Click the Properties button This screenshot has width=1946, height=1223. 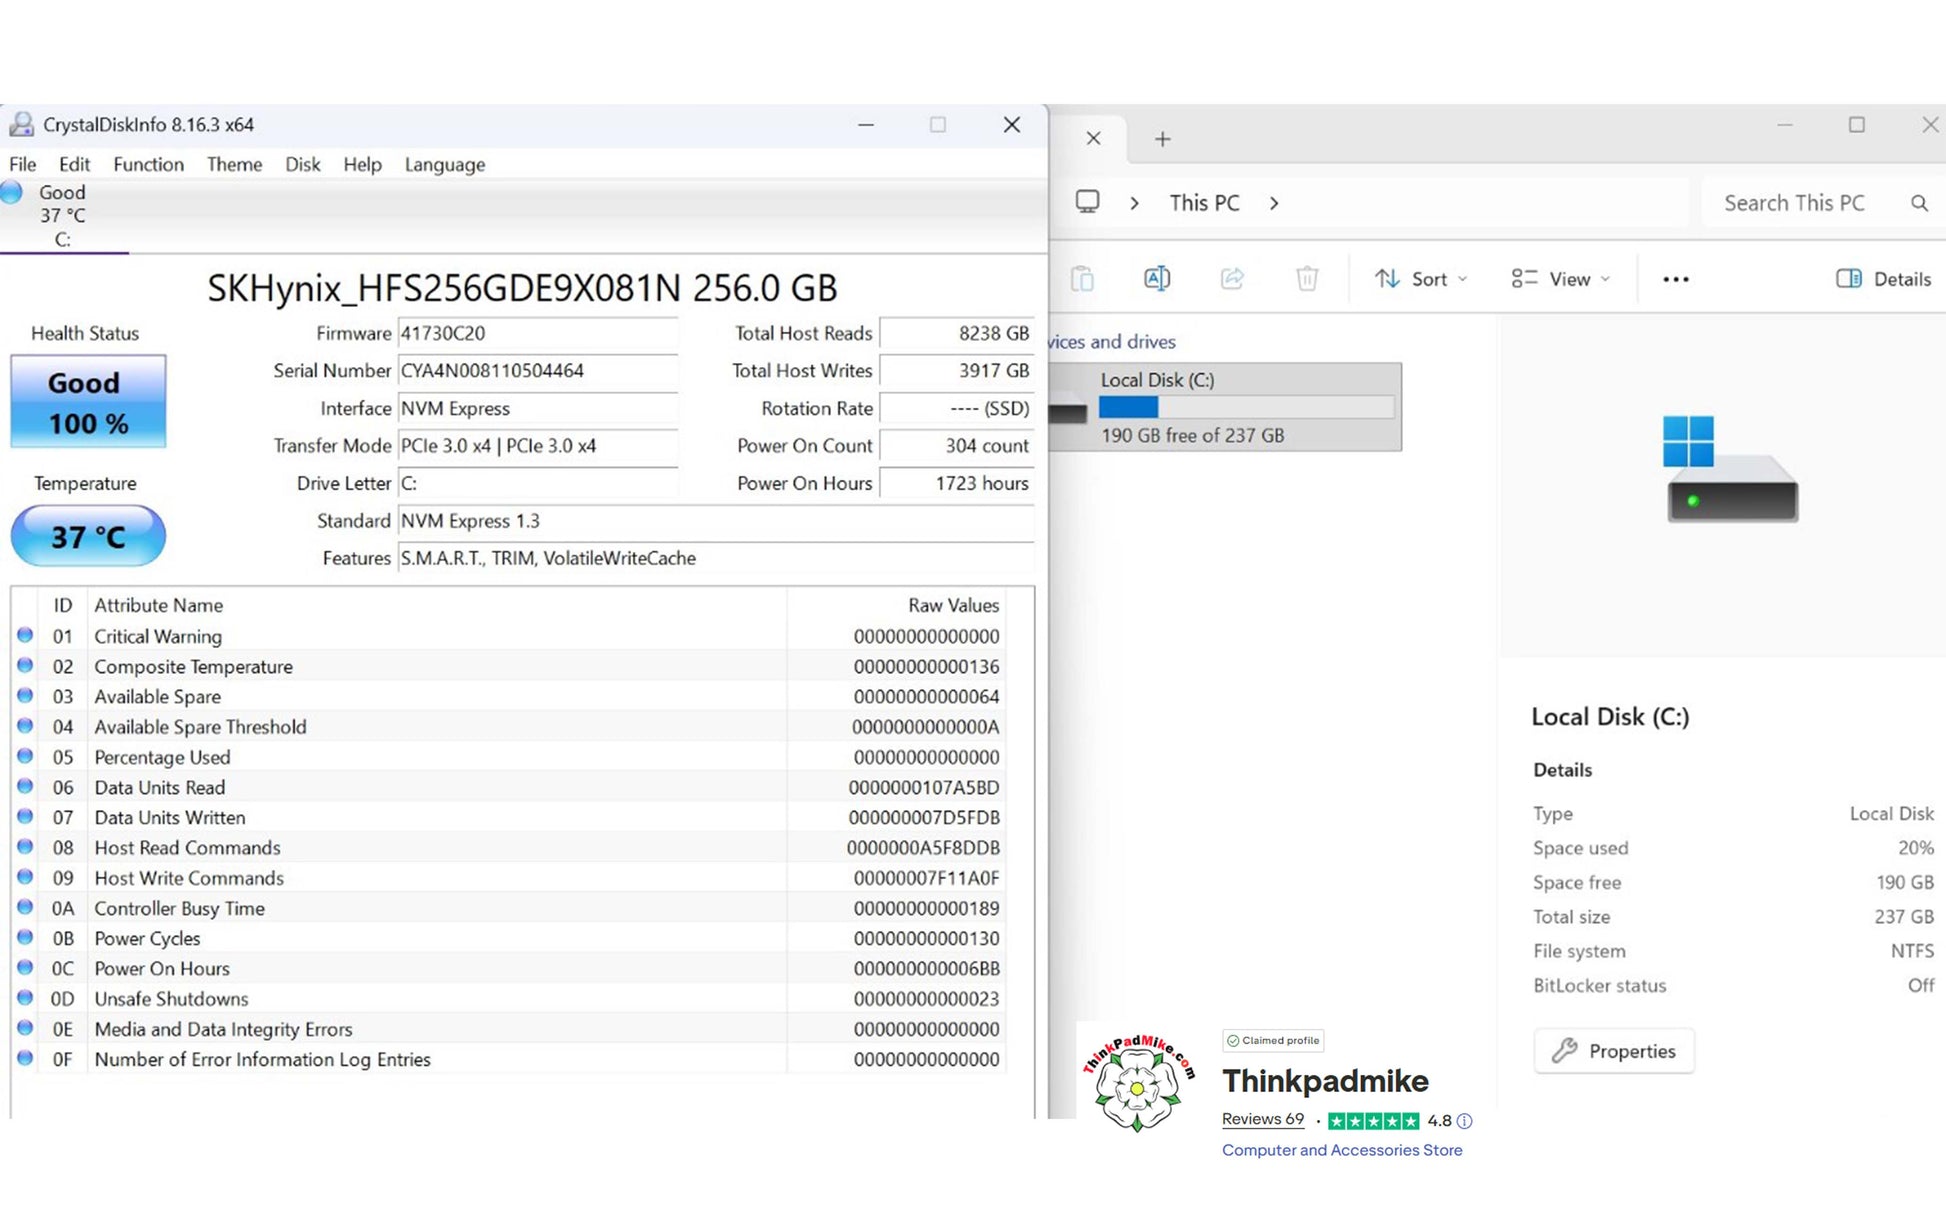[x=1613, y=1051]
